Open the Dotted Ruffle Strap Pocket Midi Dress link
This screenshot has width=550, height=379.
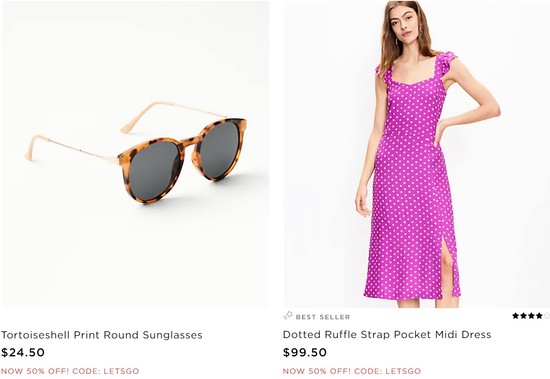(387, 334)
